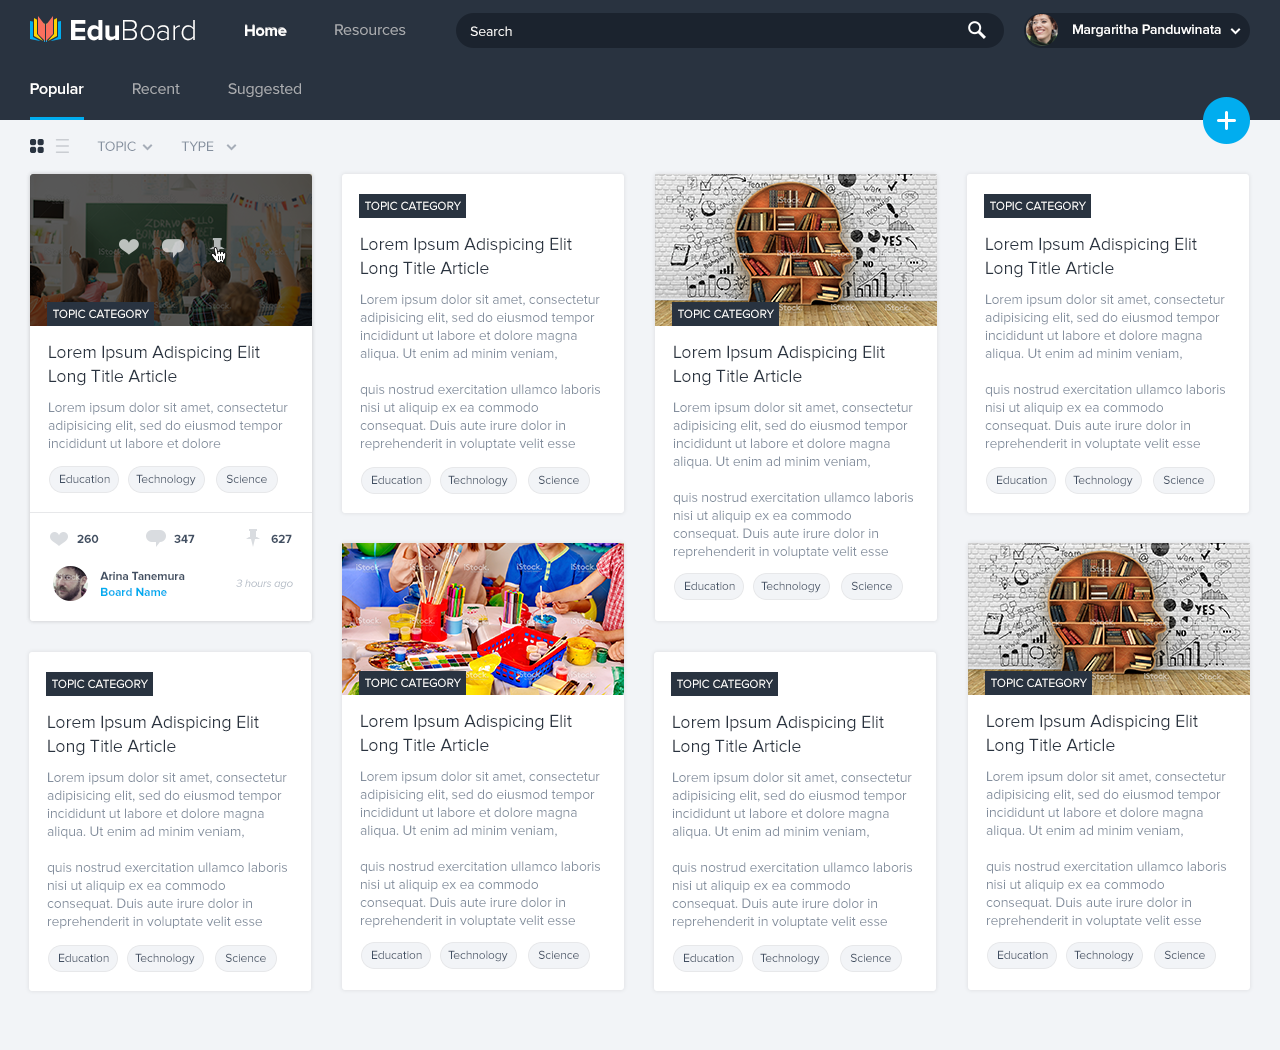1280x1050 pixels.
Task: Switch to the Suggested tab
Action: [x=264, y=89]
